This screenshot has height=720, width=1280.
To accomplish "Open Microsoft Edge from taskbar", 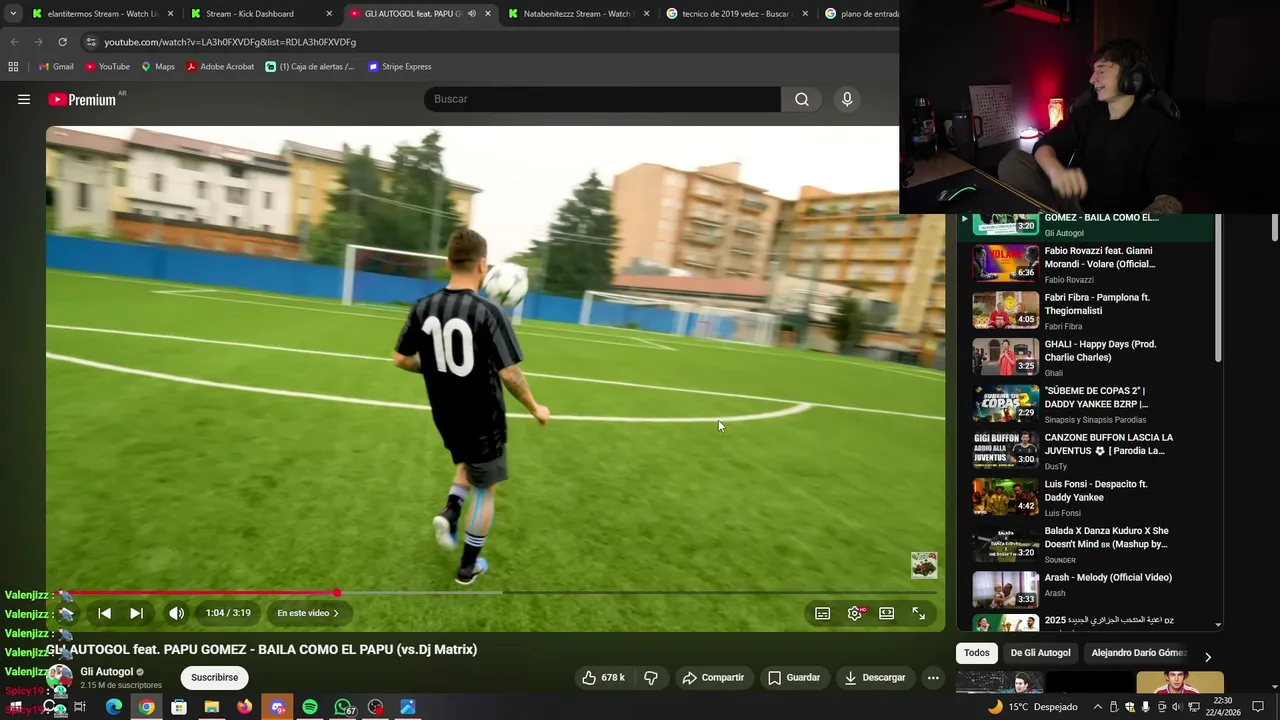I will (x=114, y=707).
